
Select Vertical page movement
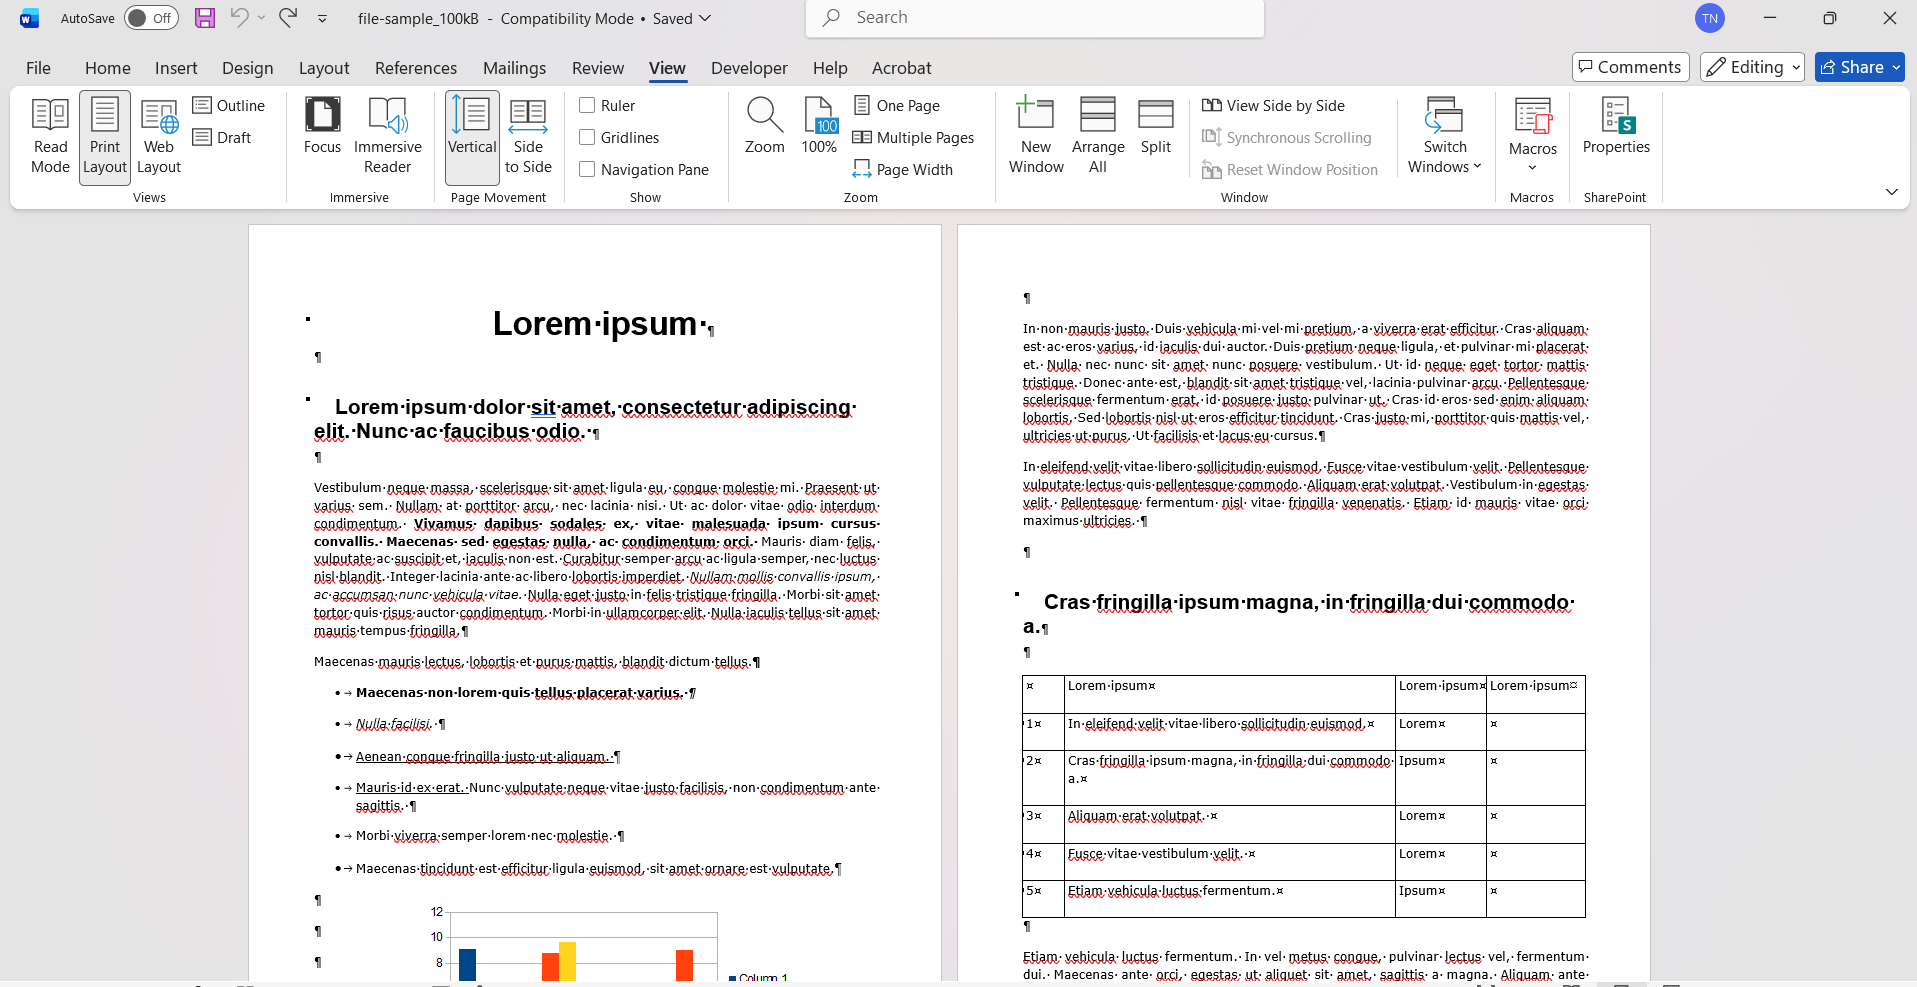point(472,137)
